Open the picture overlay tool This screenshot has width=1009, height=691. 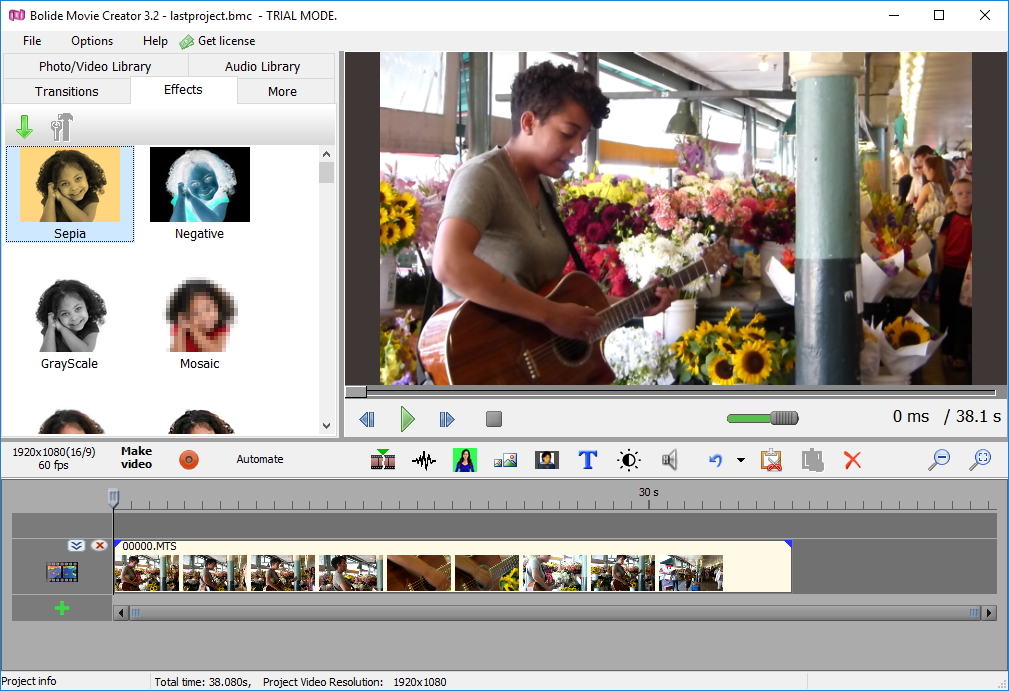(506, 460)
